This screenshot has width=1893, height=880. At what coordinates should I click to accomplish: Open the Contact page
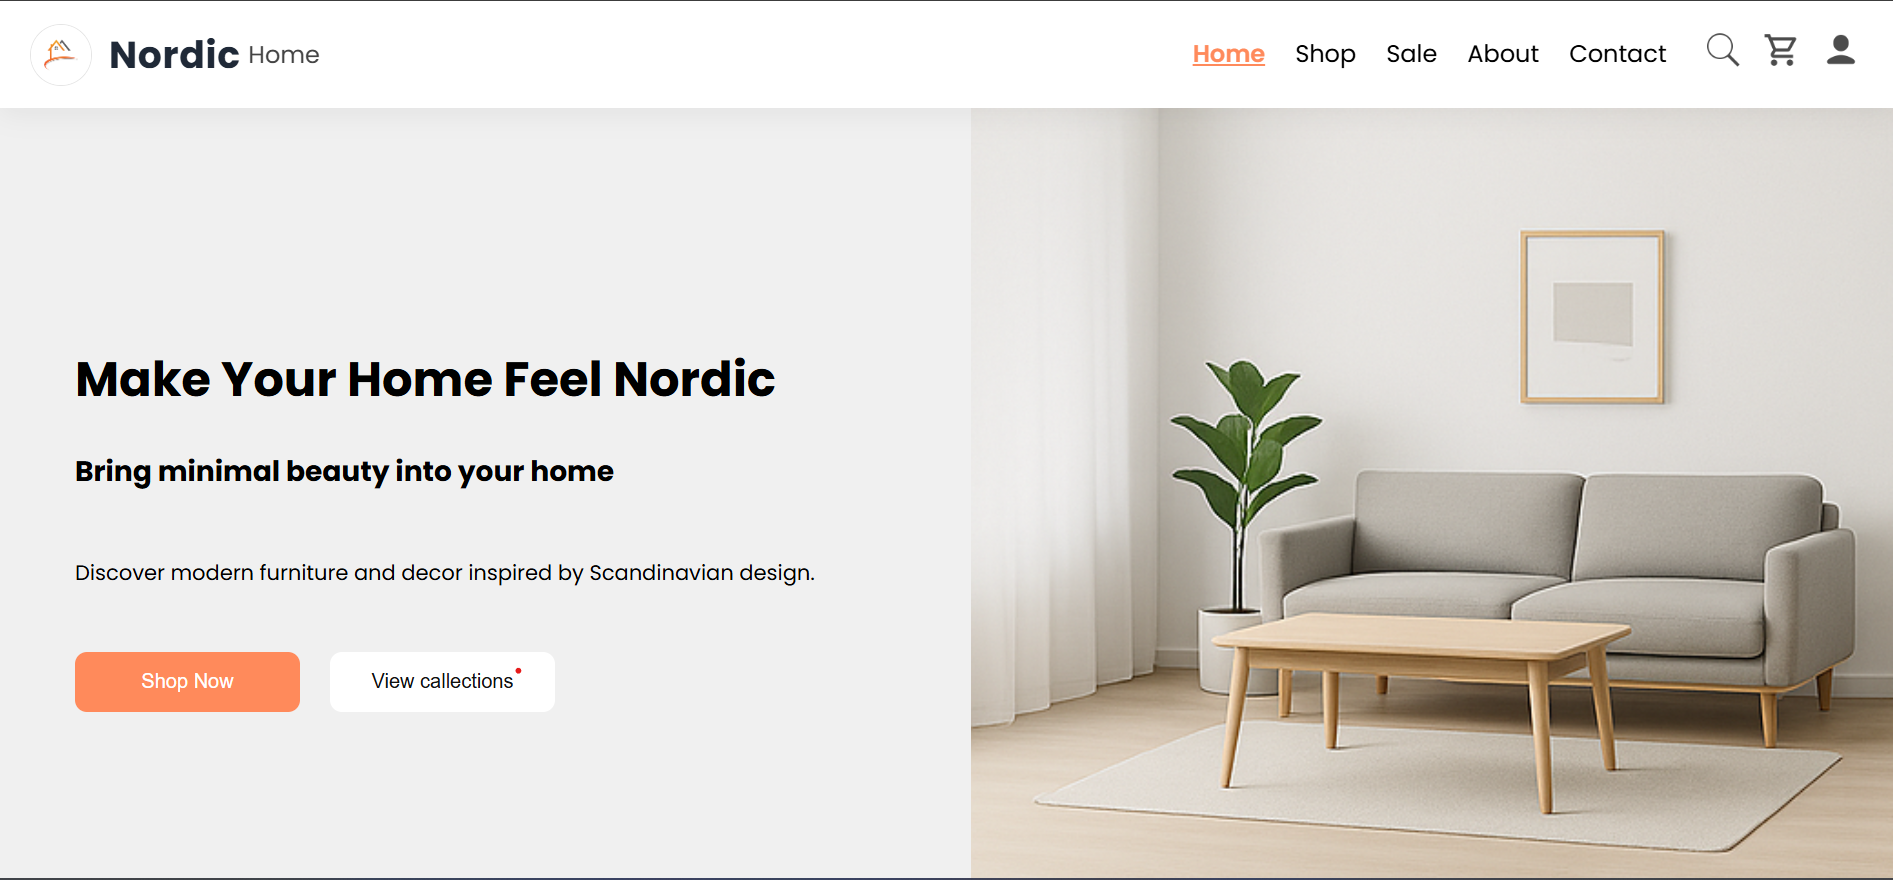1617,54
